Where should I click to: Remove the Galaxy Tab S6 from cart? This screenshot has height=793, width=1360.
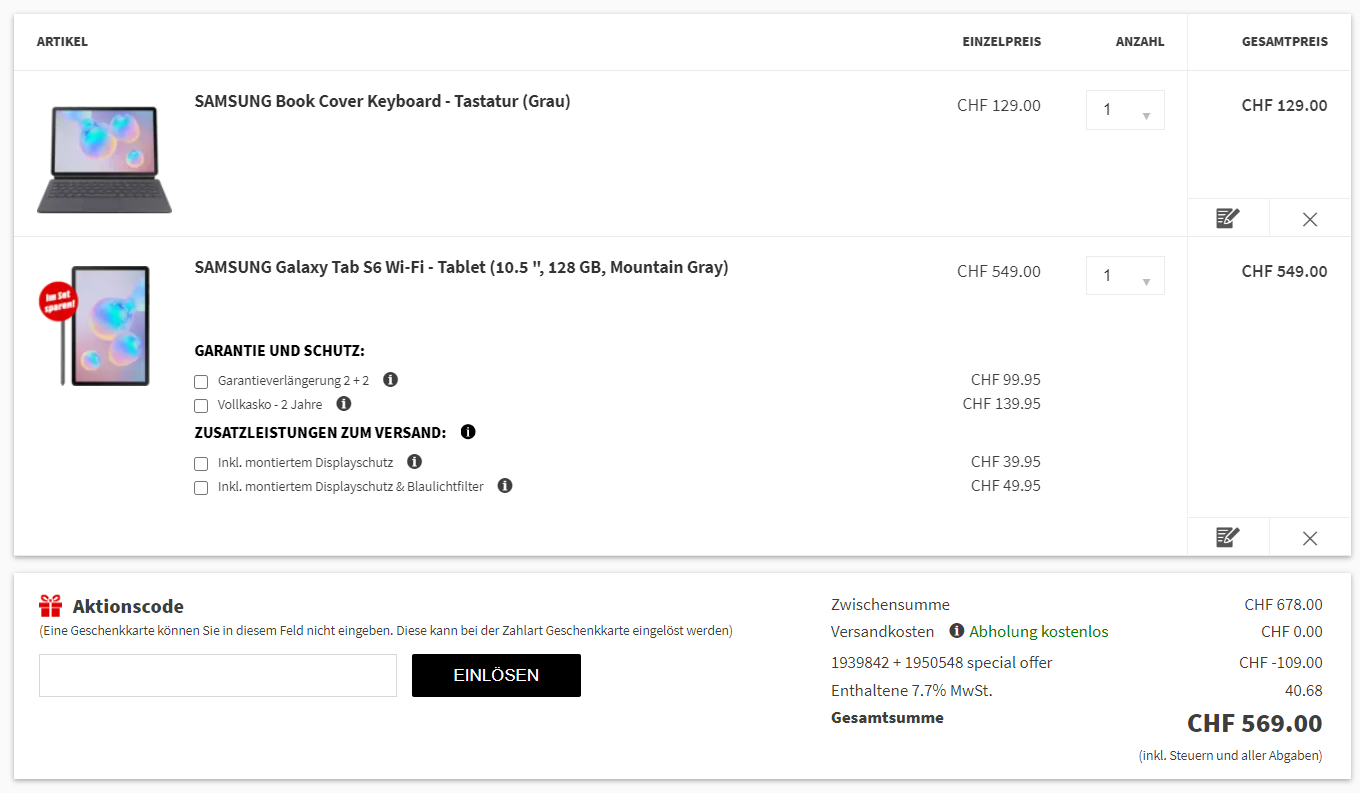point(1310,538)
